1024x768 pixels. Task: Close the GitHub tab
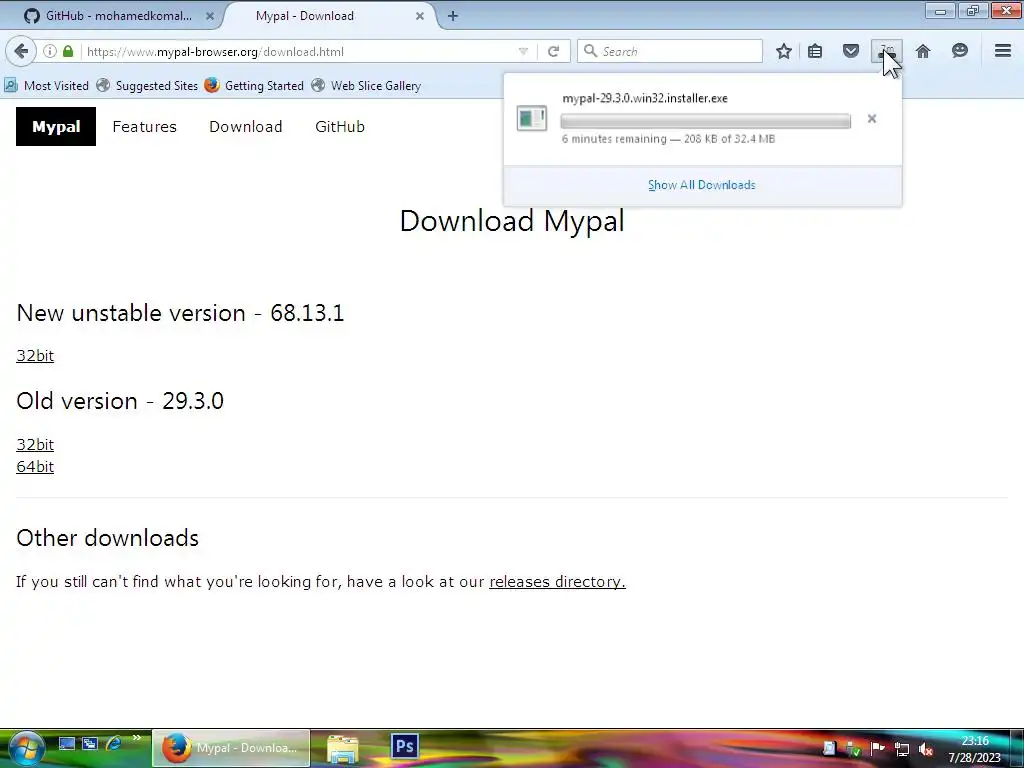[x=210, y=16]
